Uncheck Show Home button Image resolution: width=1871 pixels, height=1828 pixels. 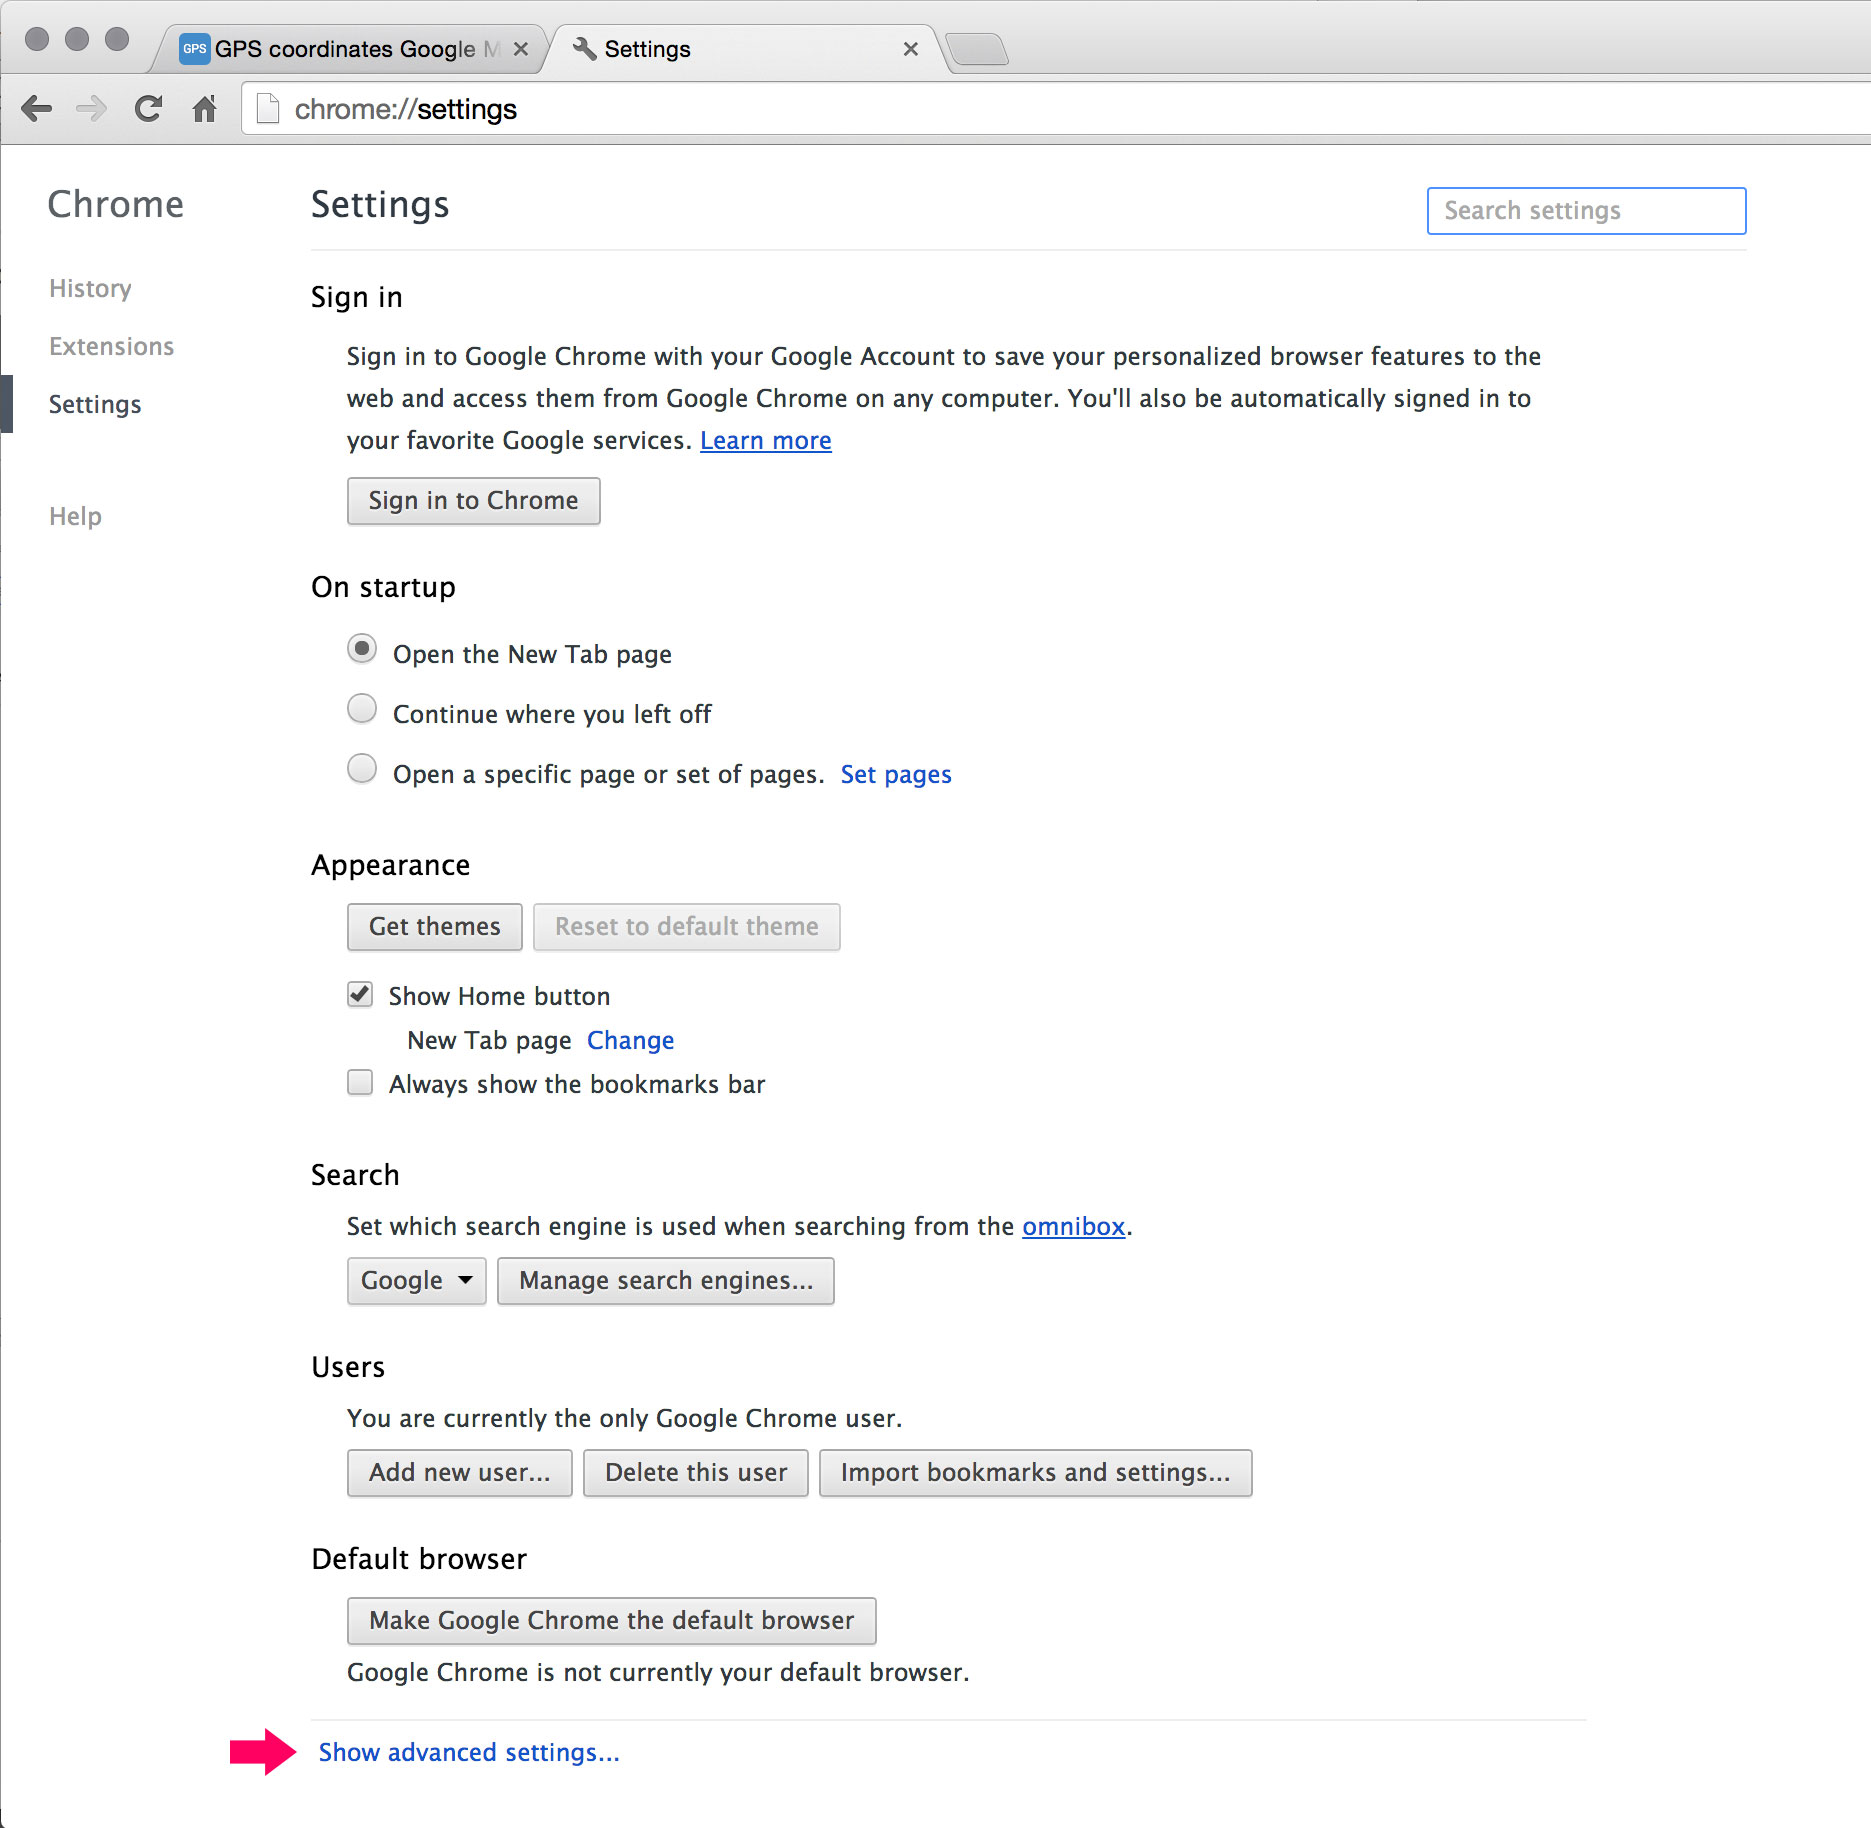360,994
